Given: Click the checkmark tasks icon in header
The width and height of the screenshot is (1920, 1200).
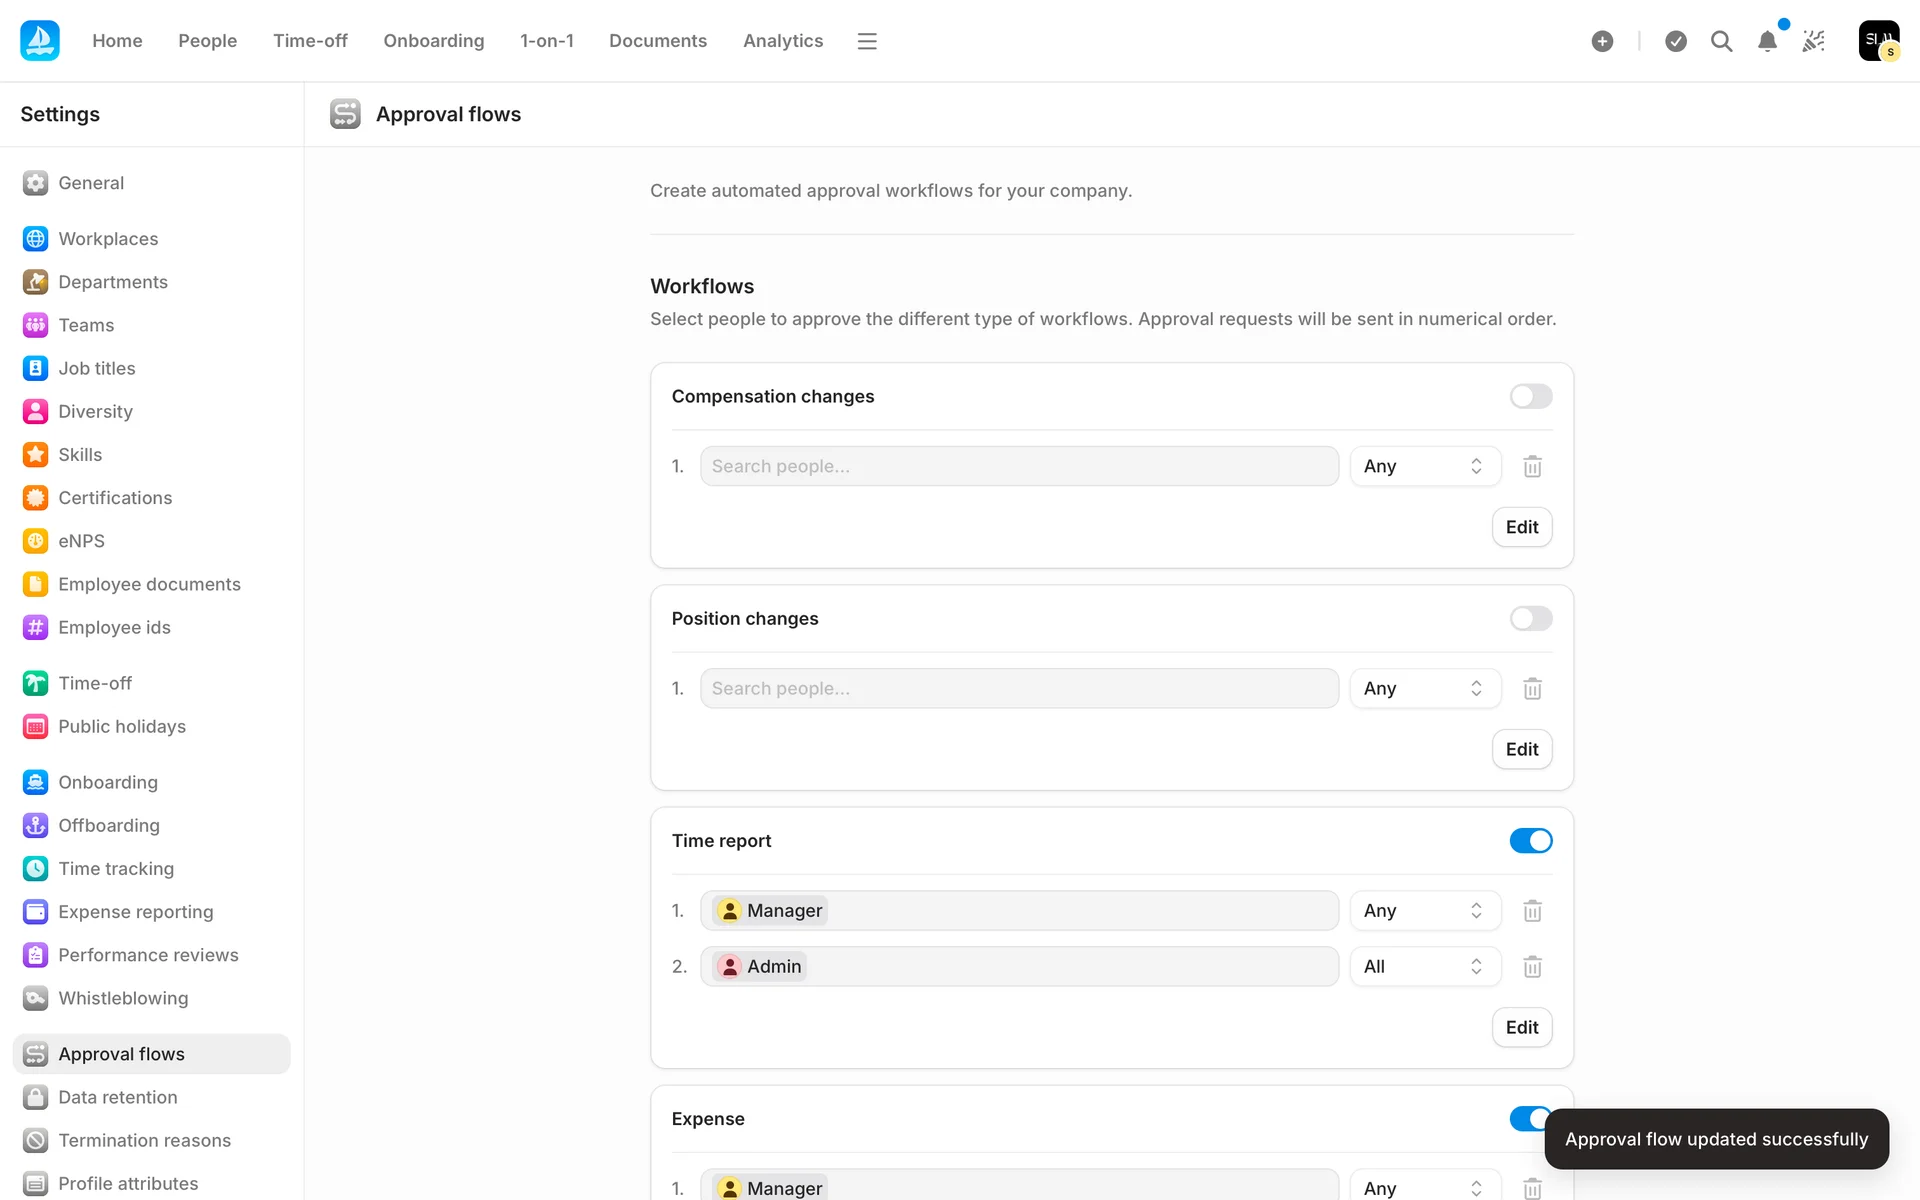Looking at the screenshot, I should click(1676, 41).
